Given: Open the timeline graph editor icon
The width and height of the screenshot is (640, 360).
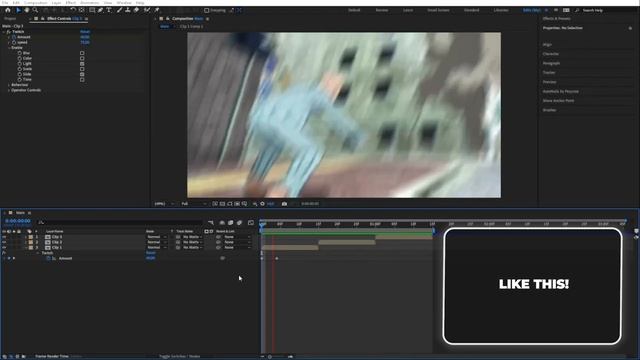Looking at the screenshot, I should [x=251, y=222].
